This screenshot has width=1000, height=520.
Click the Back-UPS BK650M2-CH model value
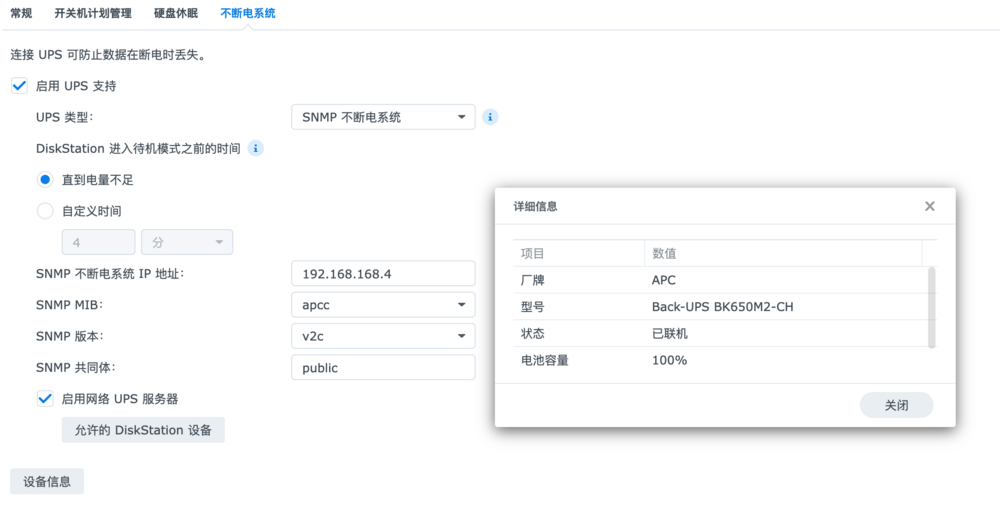click(x=723, y=307)
